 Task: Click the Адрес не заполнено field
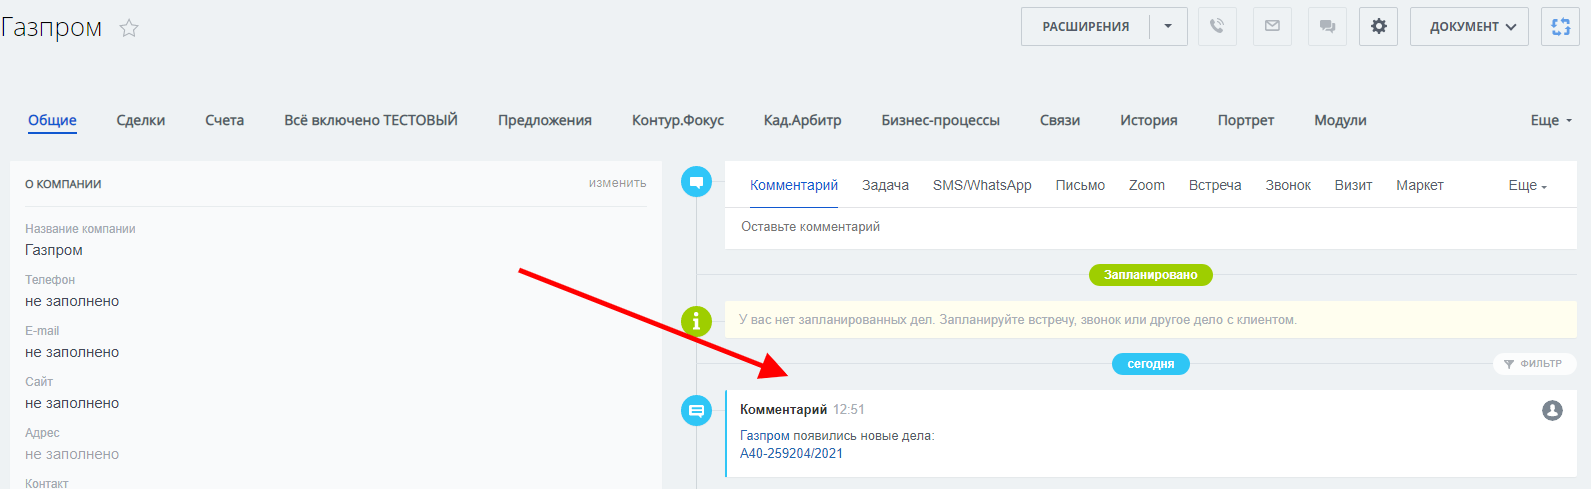pos(72,454)
